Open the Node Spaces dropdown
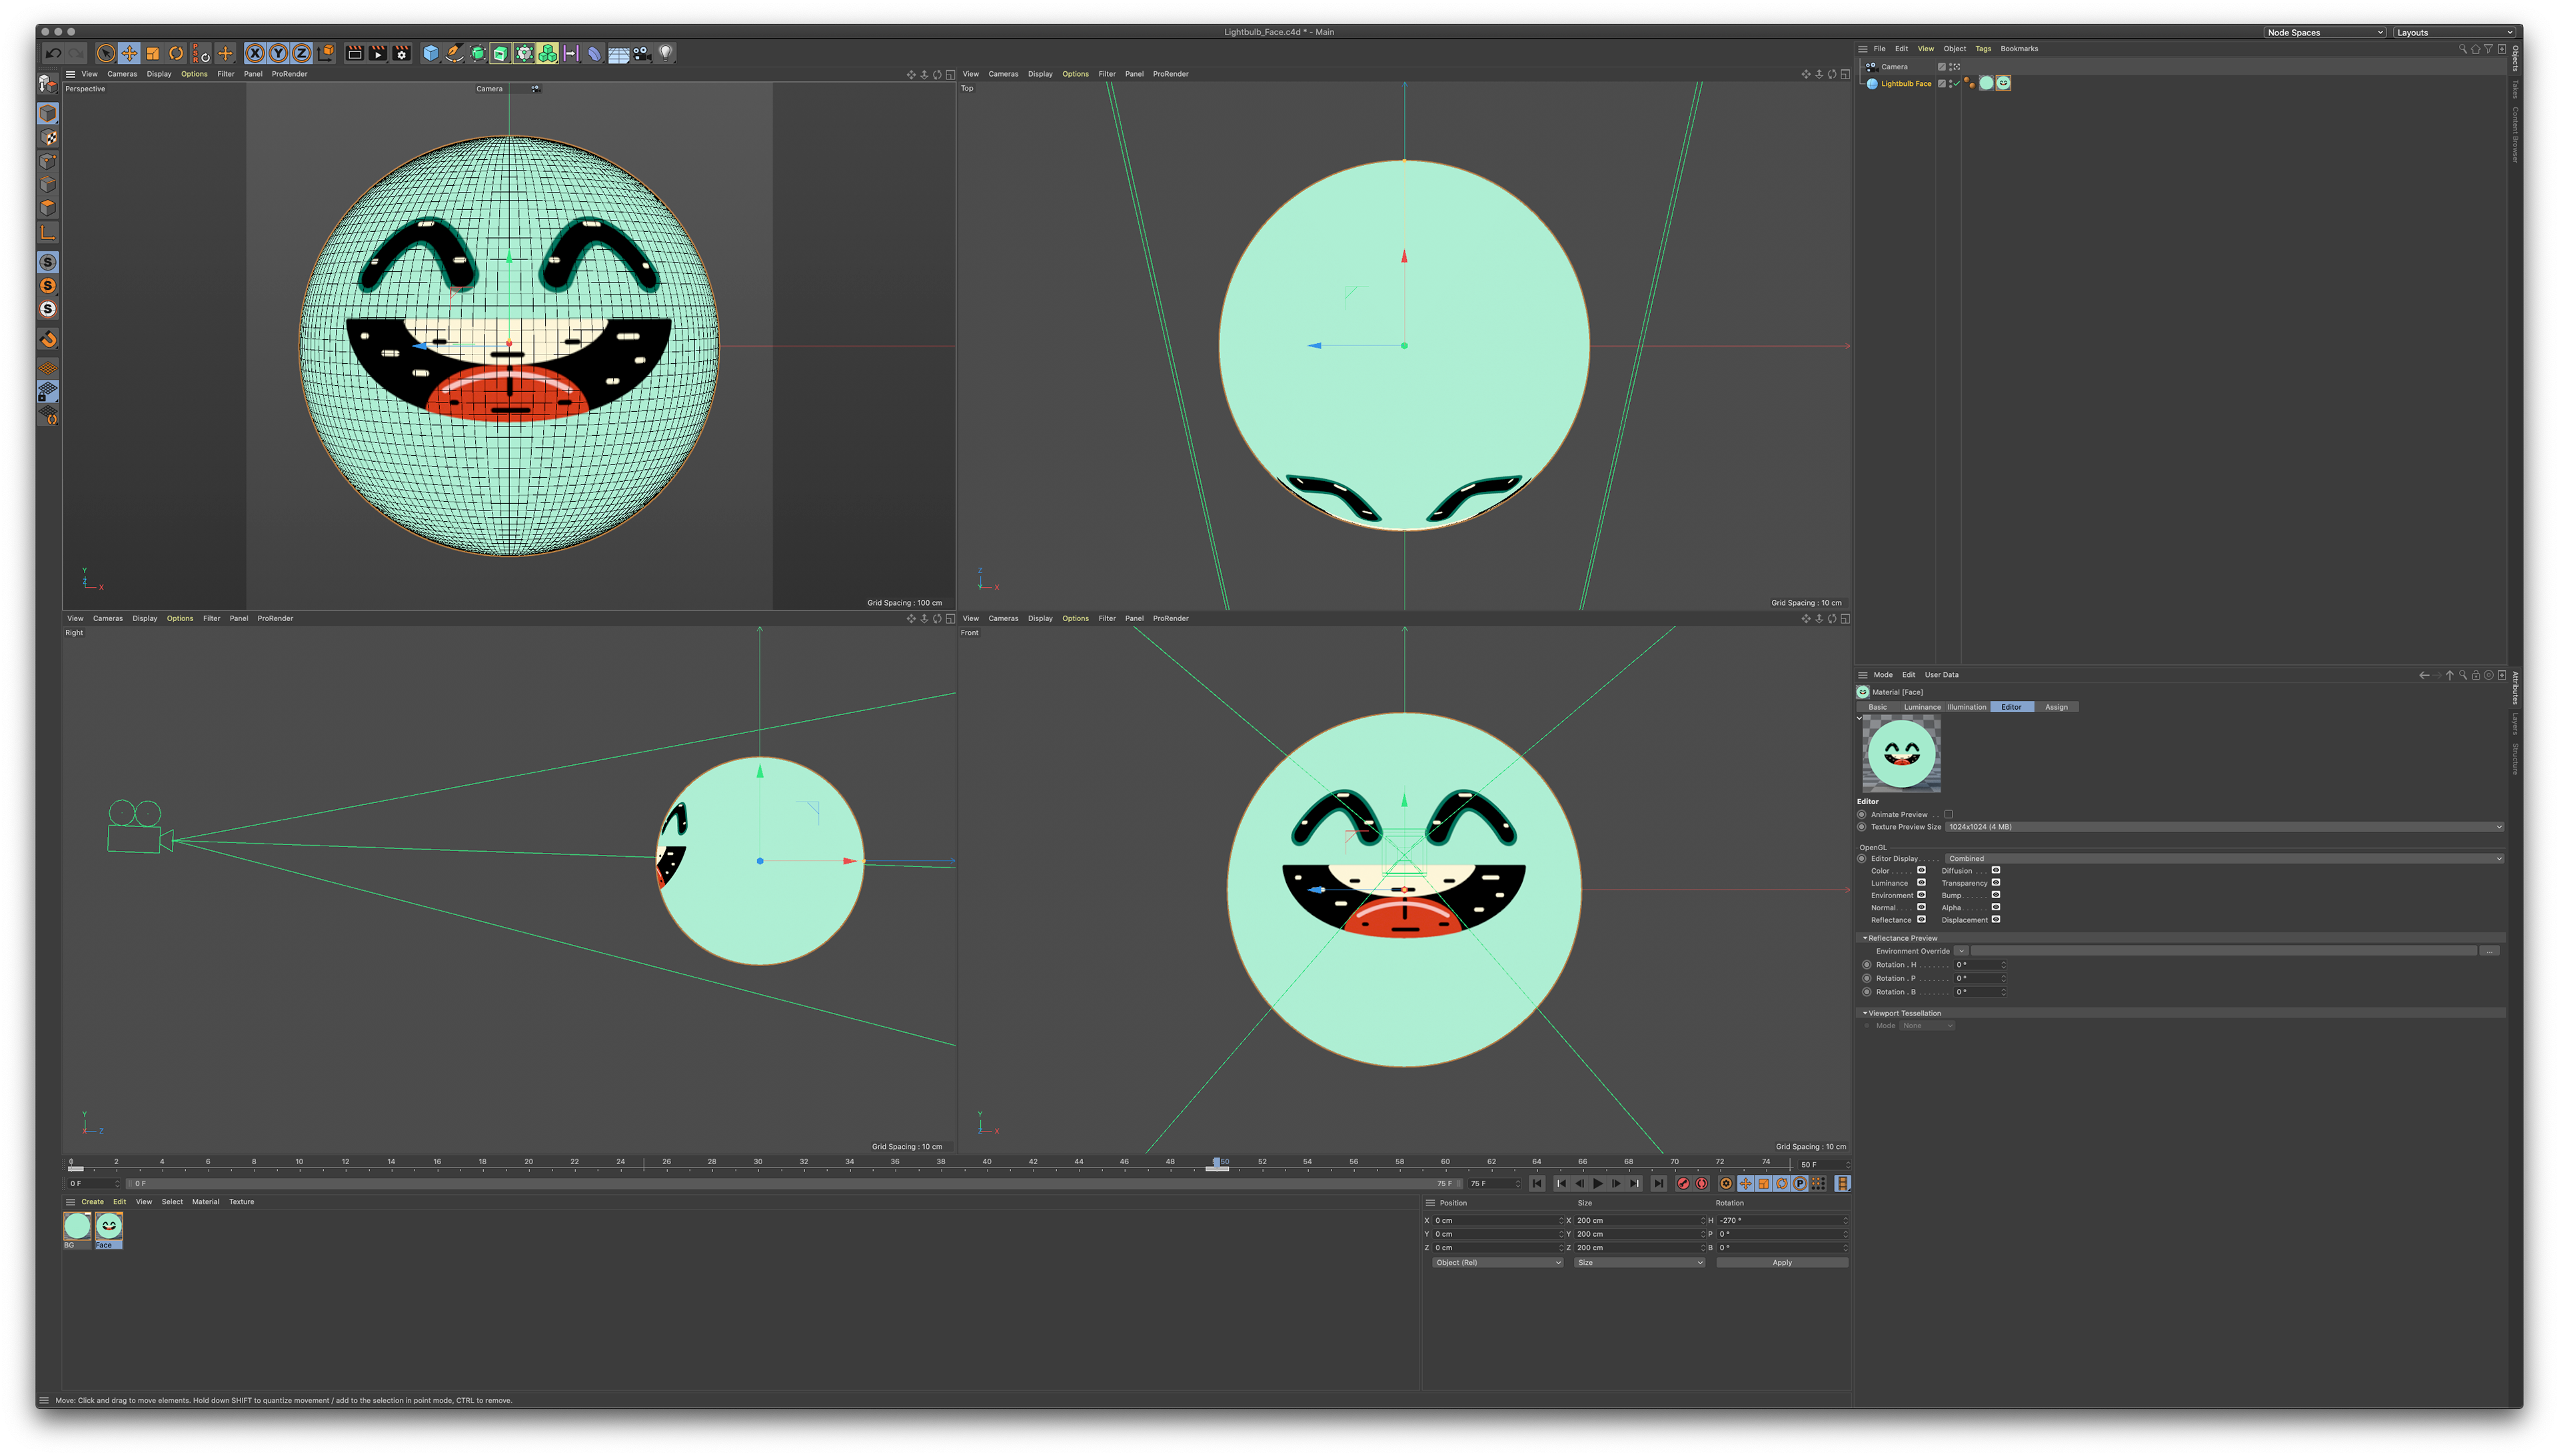Image resolution: width=2559 pixels, height=1456 pixels. [x=2325, y=32]
